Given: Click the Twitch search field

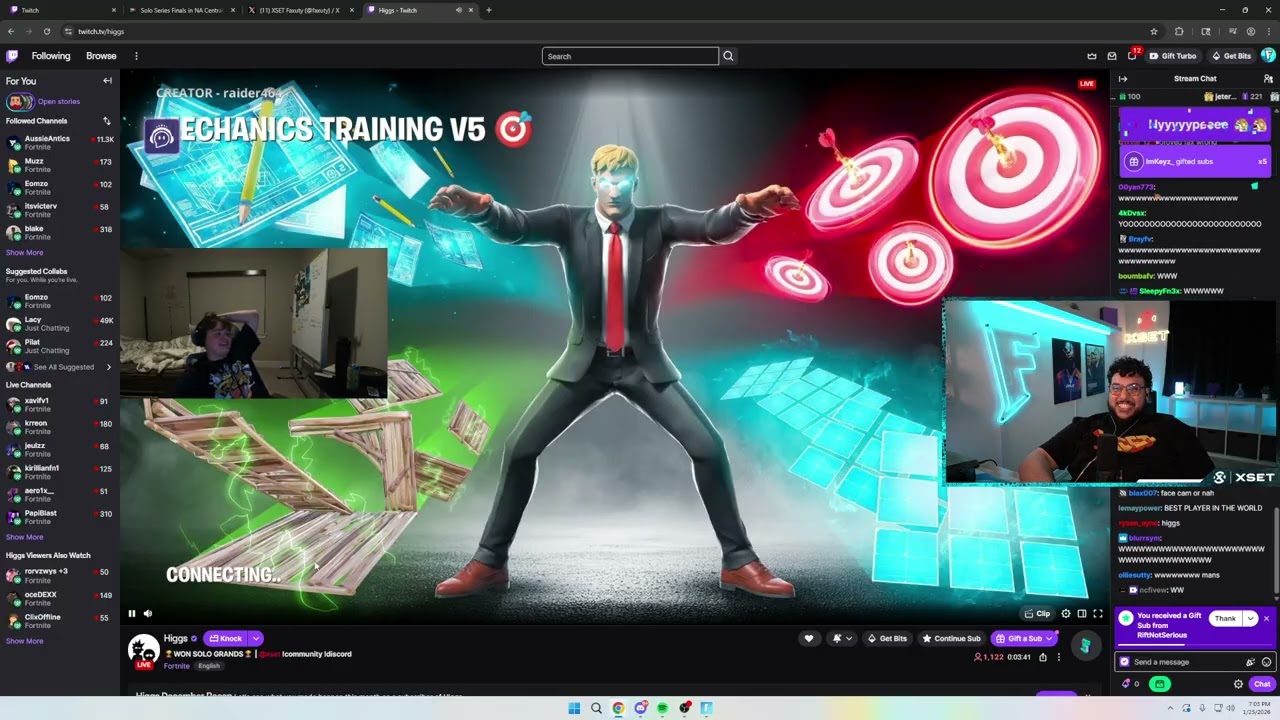Looking at the screenshot, I should tap(630, 56).
